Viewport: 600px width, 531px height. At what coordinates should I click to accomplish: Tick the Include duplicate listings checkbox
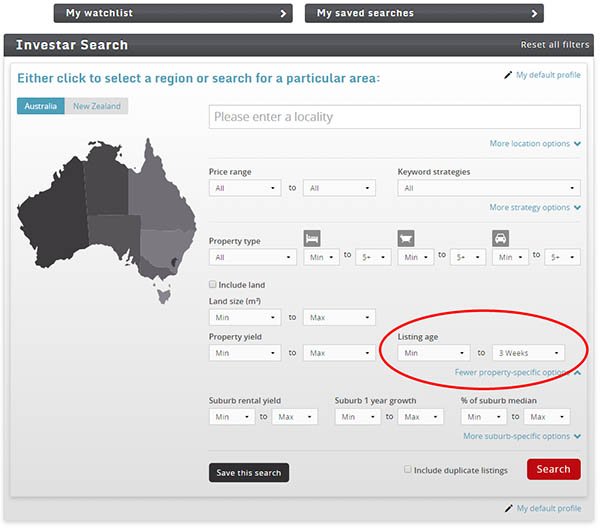408,469
